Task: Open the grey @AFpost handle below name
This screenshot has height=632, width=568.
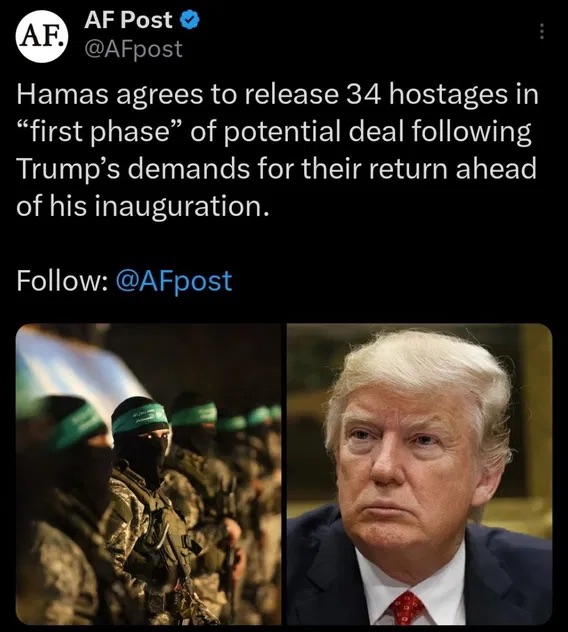Action: [133, 50]
